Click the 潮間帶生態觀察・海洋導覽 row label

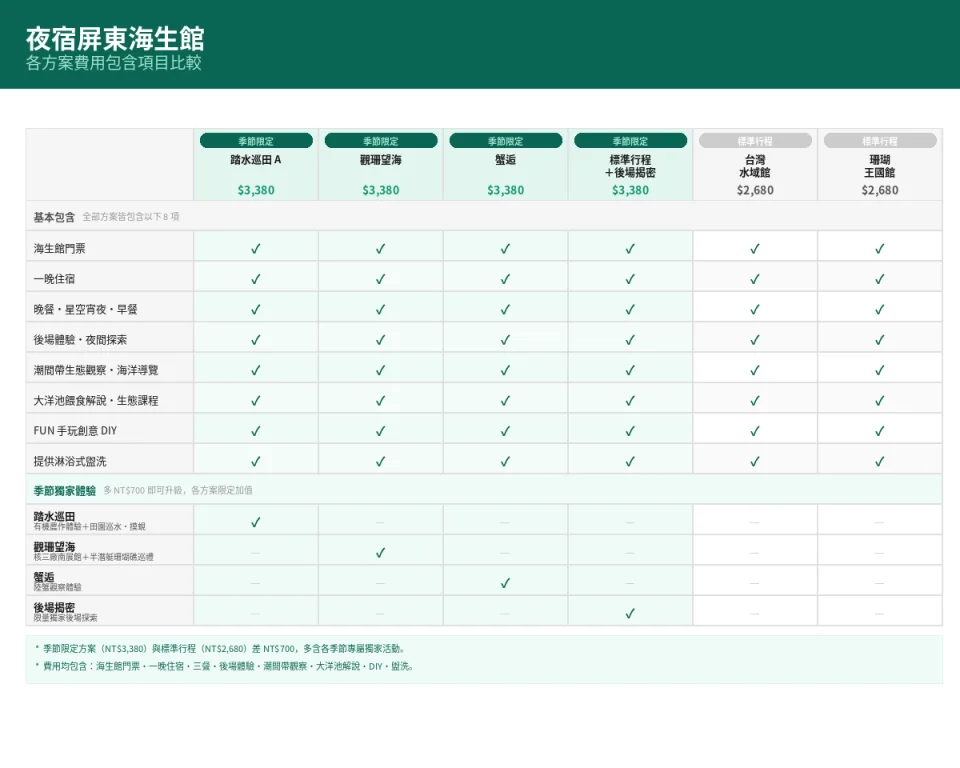96,370
